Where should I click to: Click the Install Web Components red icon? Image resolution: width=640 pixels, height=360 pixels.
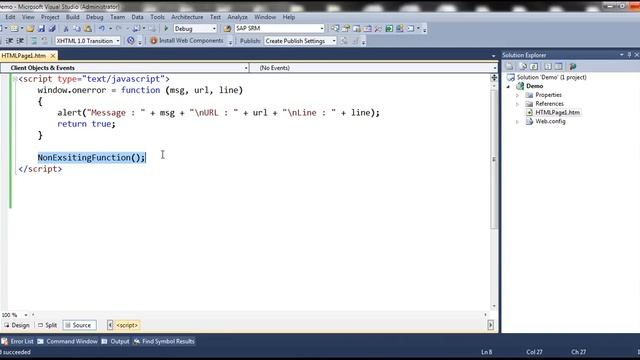(153, 41)
